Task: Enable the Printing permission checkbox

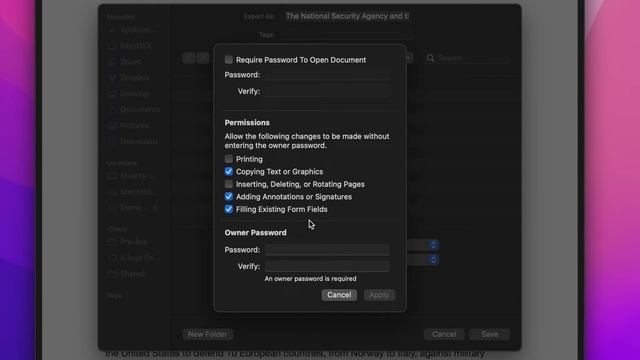Action: click(229, 159)
